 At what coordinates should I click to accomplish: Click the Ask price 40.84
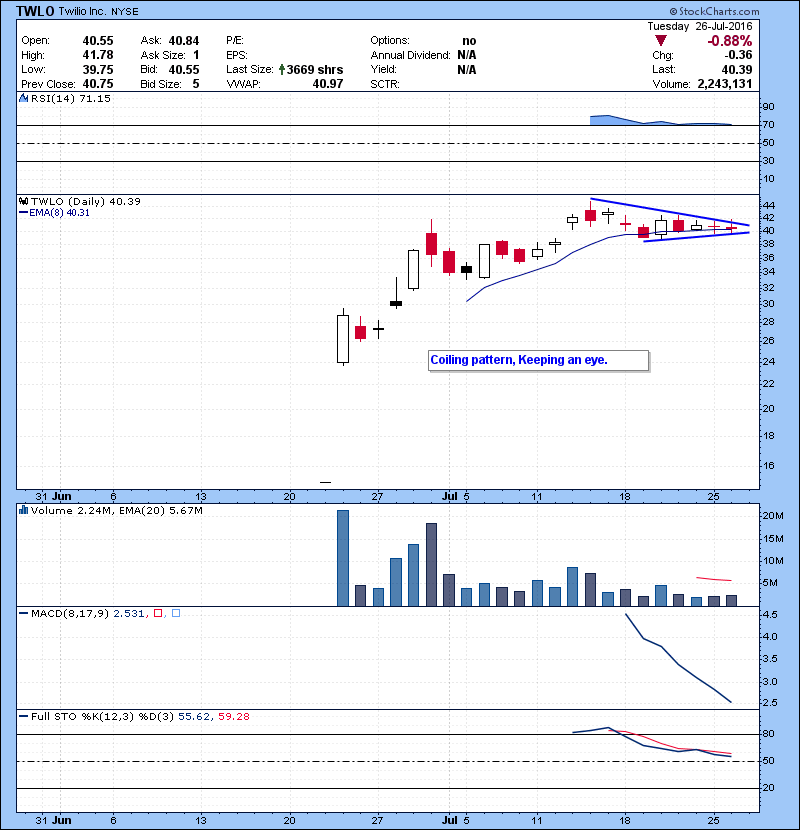184,41
